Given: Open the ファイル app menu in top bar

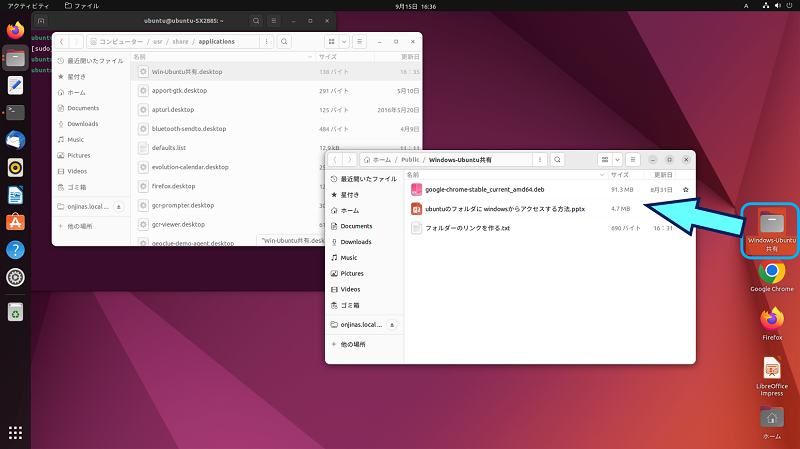Looking at the screenshot, I should (x=80, y=6).
